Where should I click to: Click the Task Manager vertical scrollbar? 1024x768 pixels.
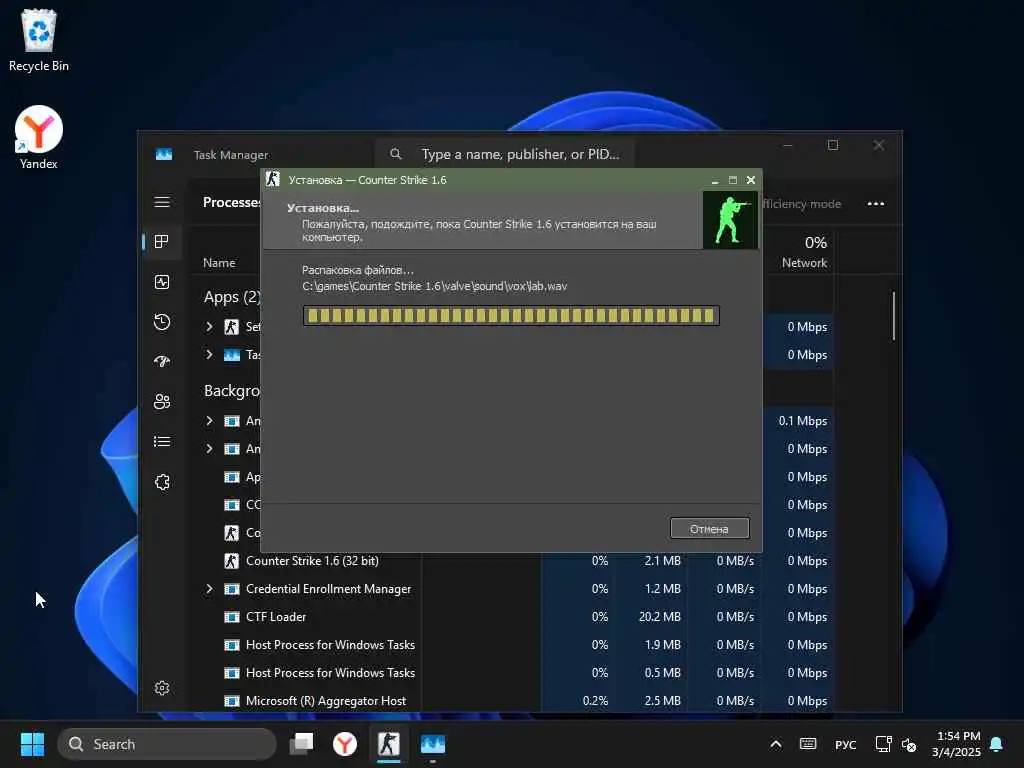(x=893, y=316)
